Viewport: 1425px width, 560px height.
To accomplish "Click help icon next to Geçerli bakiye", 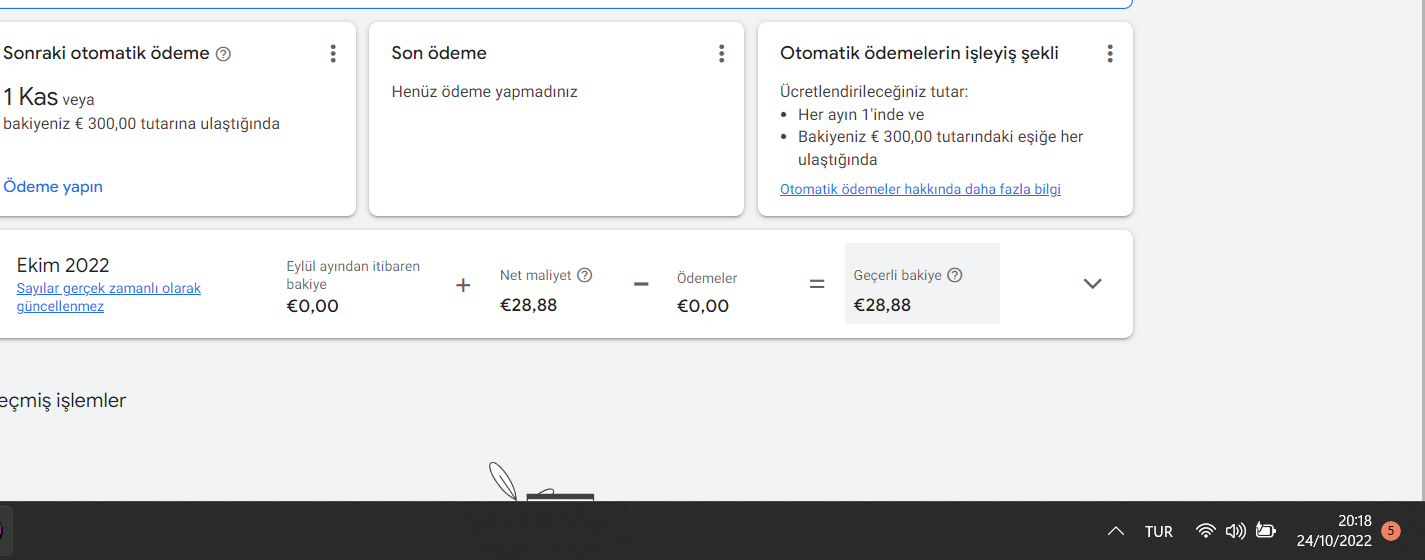I will click(954, 275).
